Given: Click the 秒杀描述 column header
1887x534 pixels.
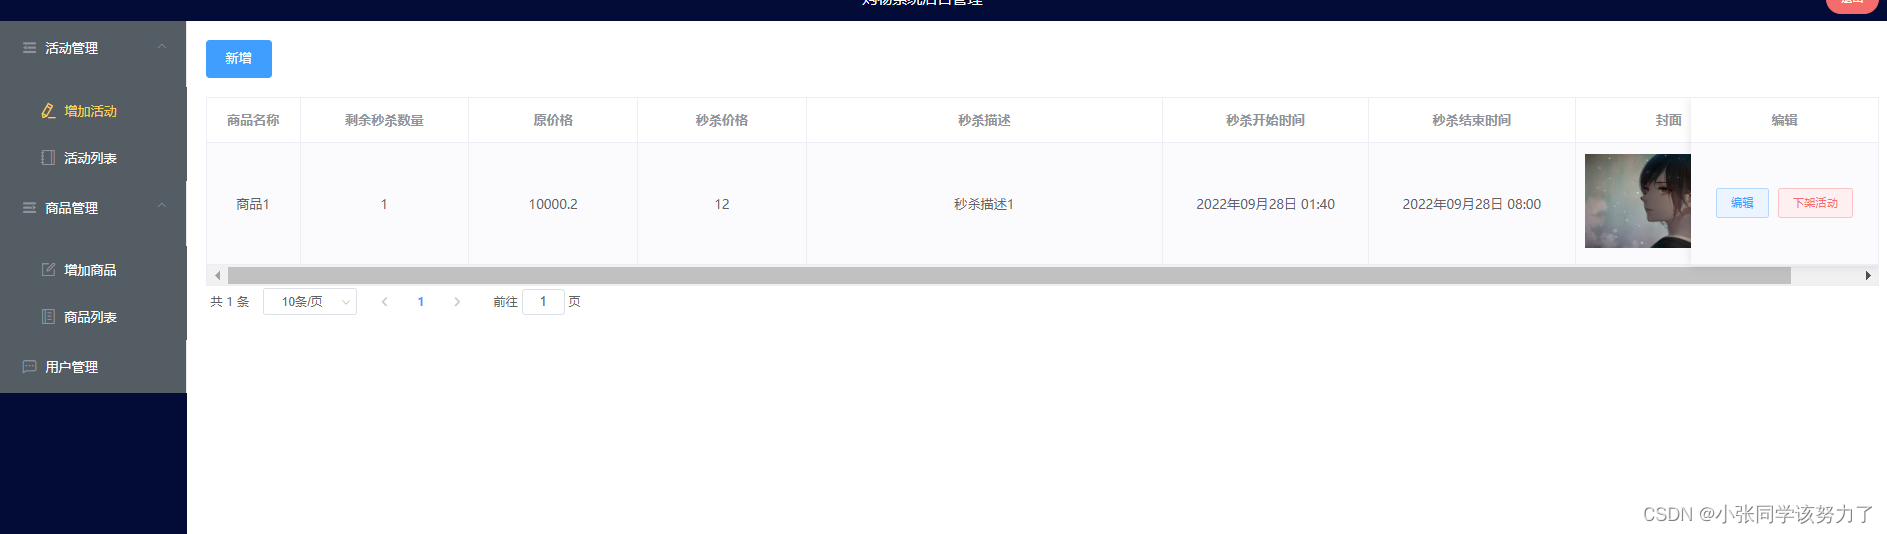Looking at the screenshot, I should click(x=984, y=120).
